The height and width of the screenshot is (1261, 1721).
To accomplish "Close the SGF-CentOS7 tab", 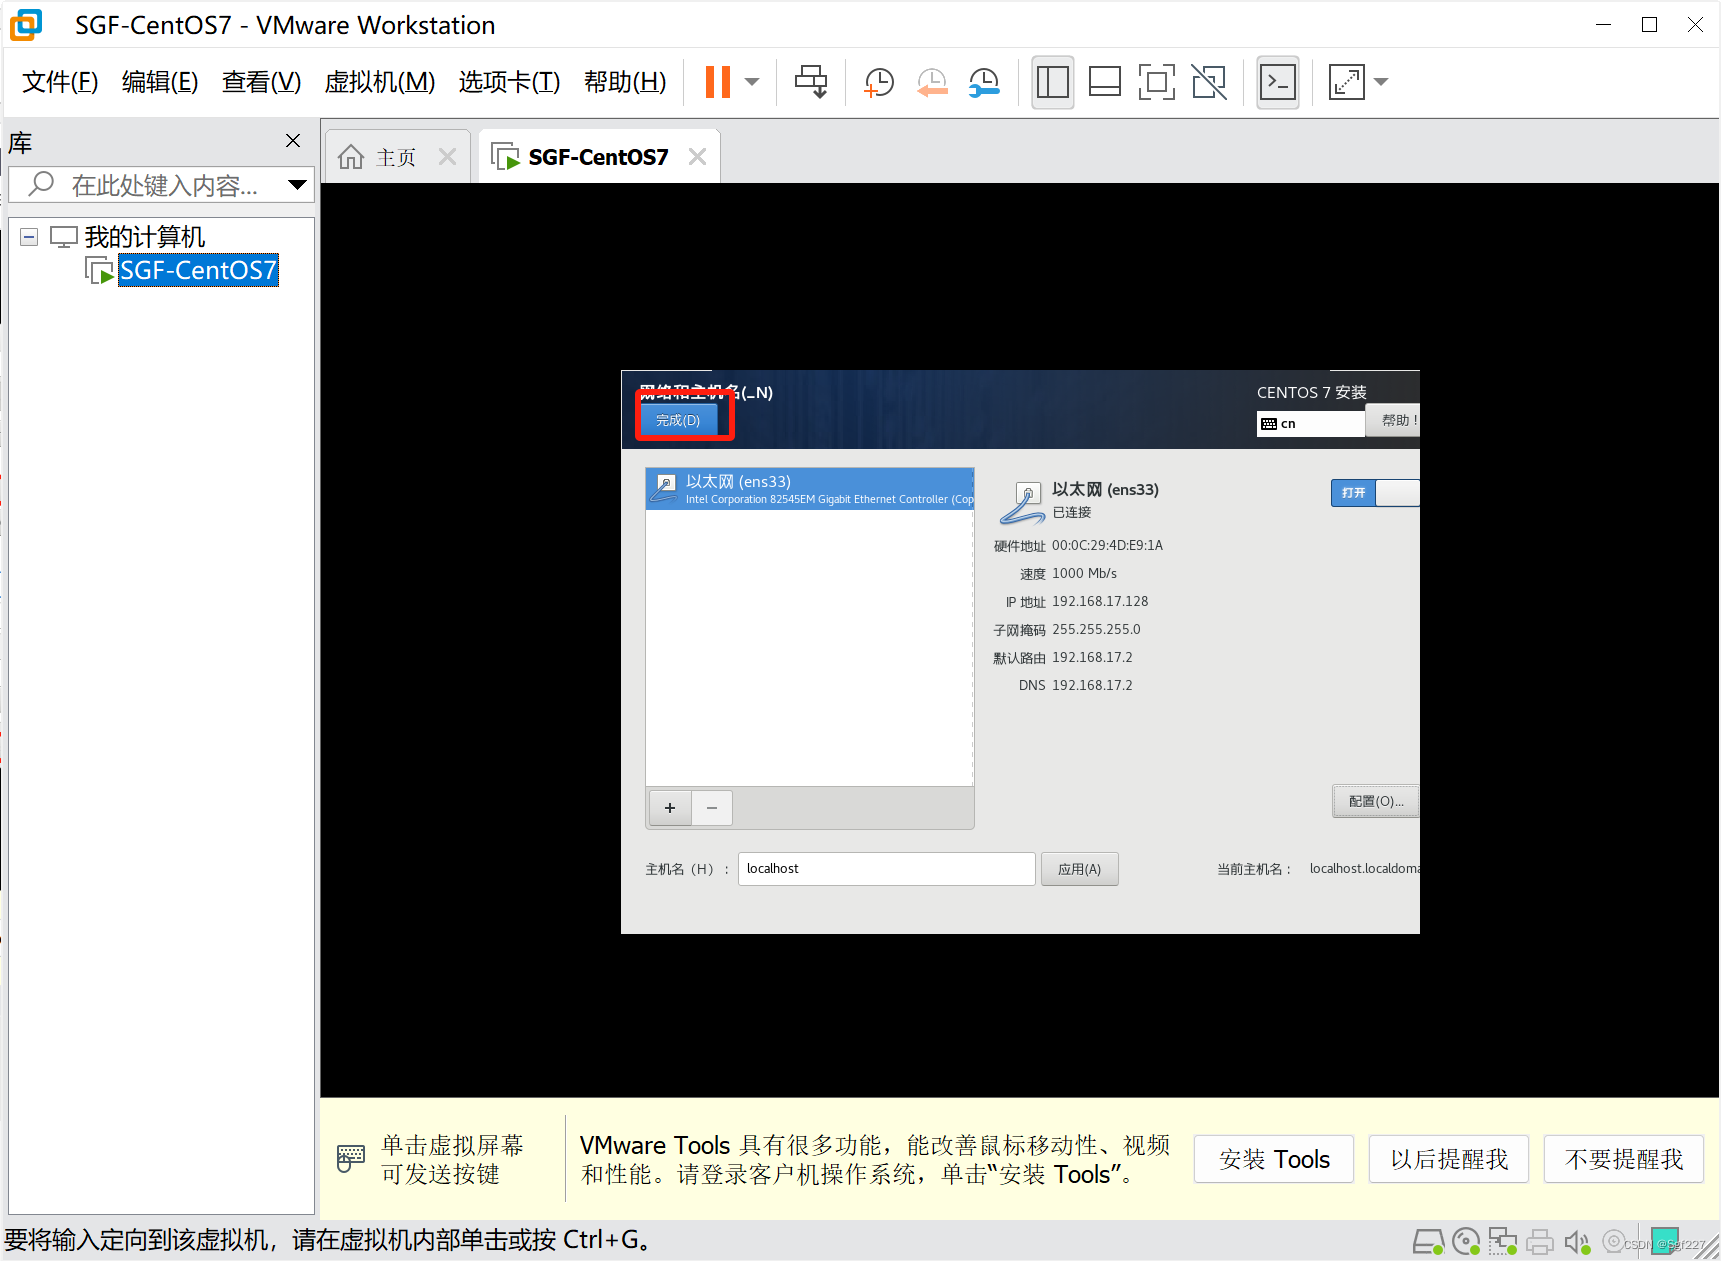I will pyautogui.click(x=697, y=157).
